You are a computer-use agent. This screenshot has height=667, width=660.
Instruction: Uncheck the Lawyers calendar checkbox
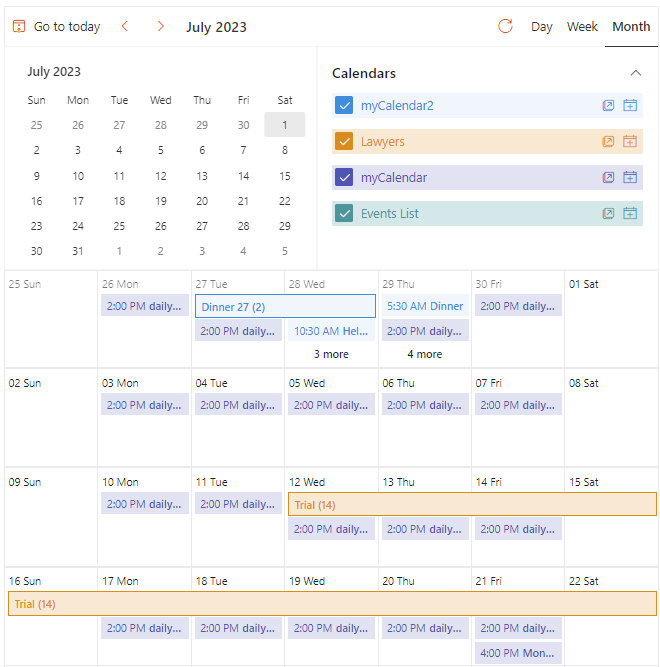(344, 141)
